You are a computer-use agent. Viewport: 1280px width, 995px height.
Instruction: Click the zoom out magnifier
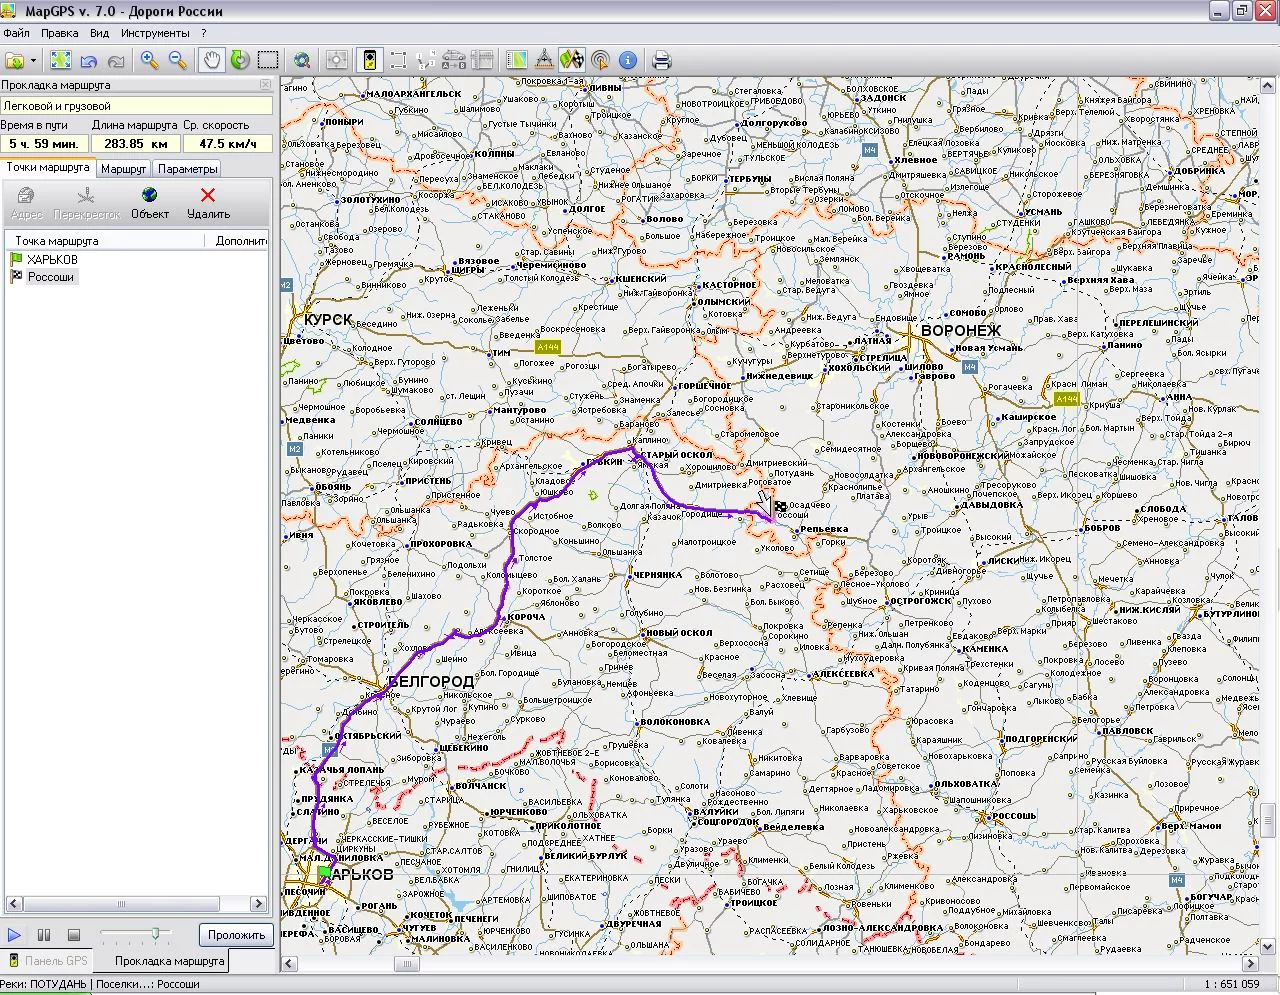178,60
